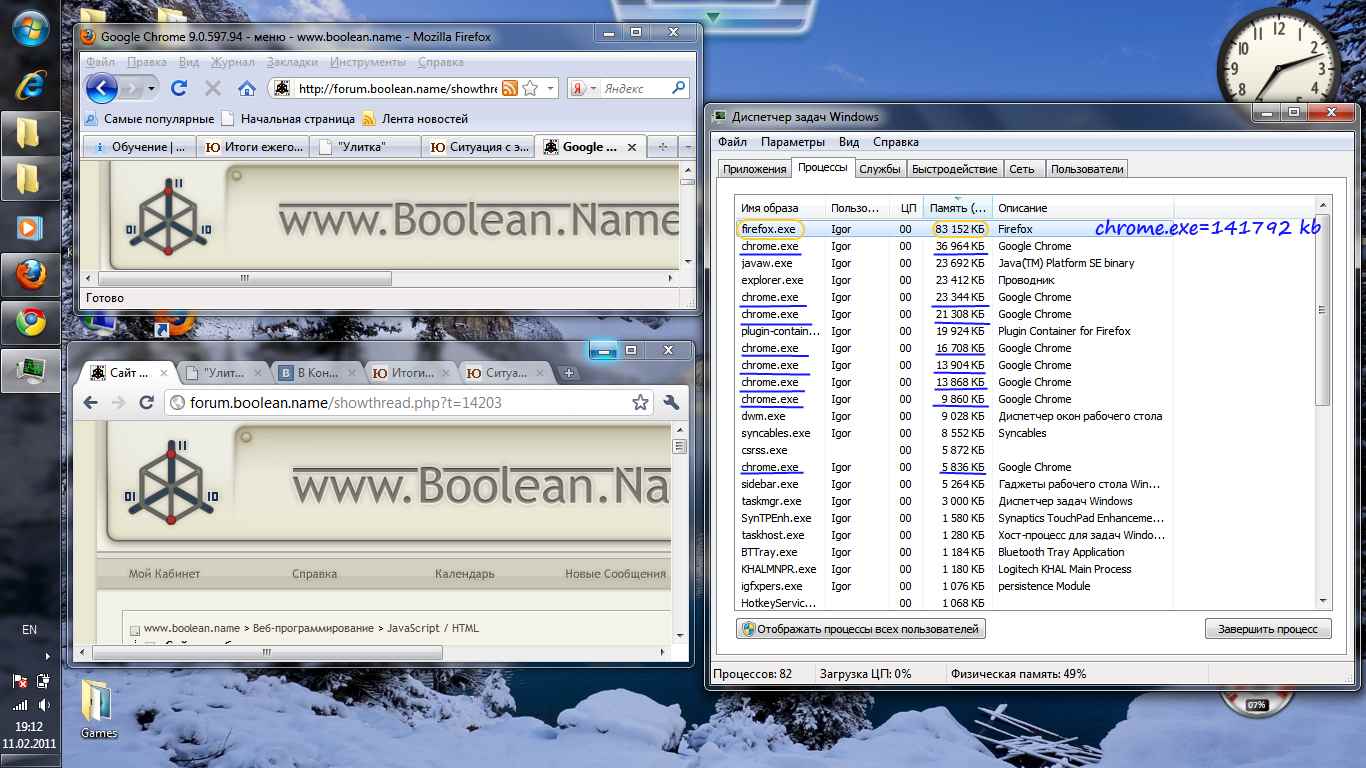Click the Завершить процесс button
Image resolution: width=1366 pixels, height=768 pixels.
[1268, 629]
